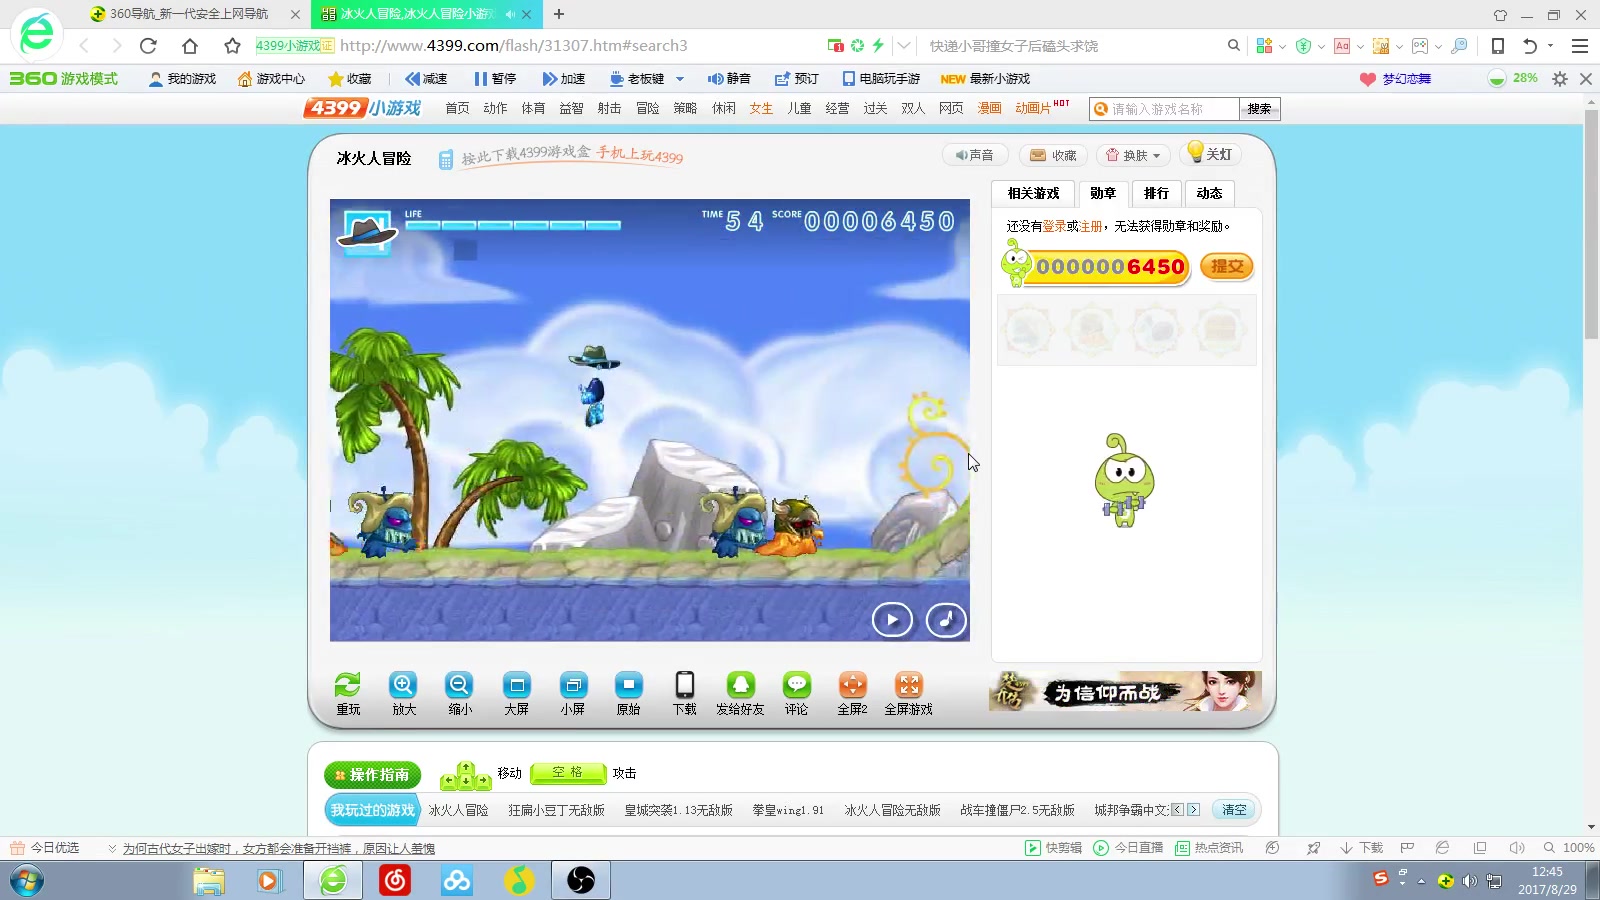Open the 射击 category menu
The image size is (1600, 900).
(609, 108)
